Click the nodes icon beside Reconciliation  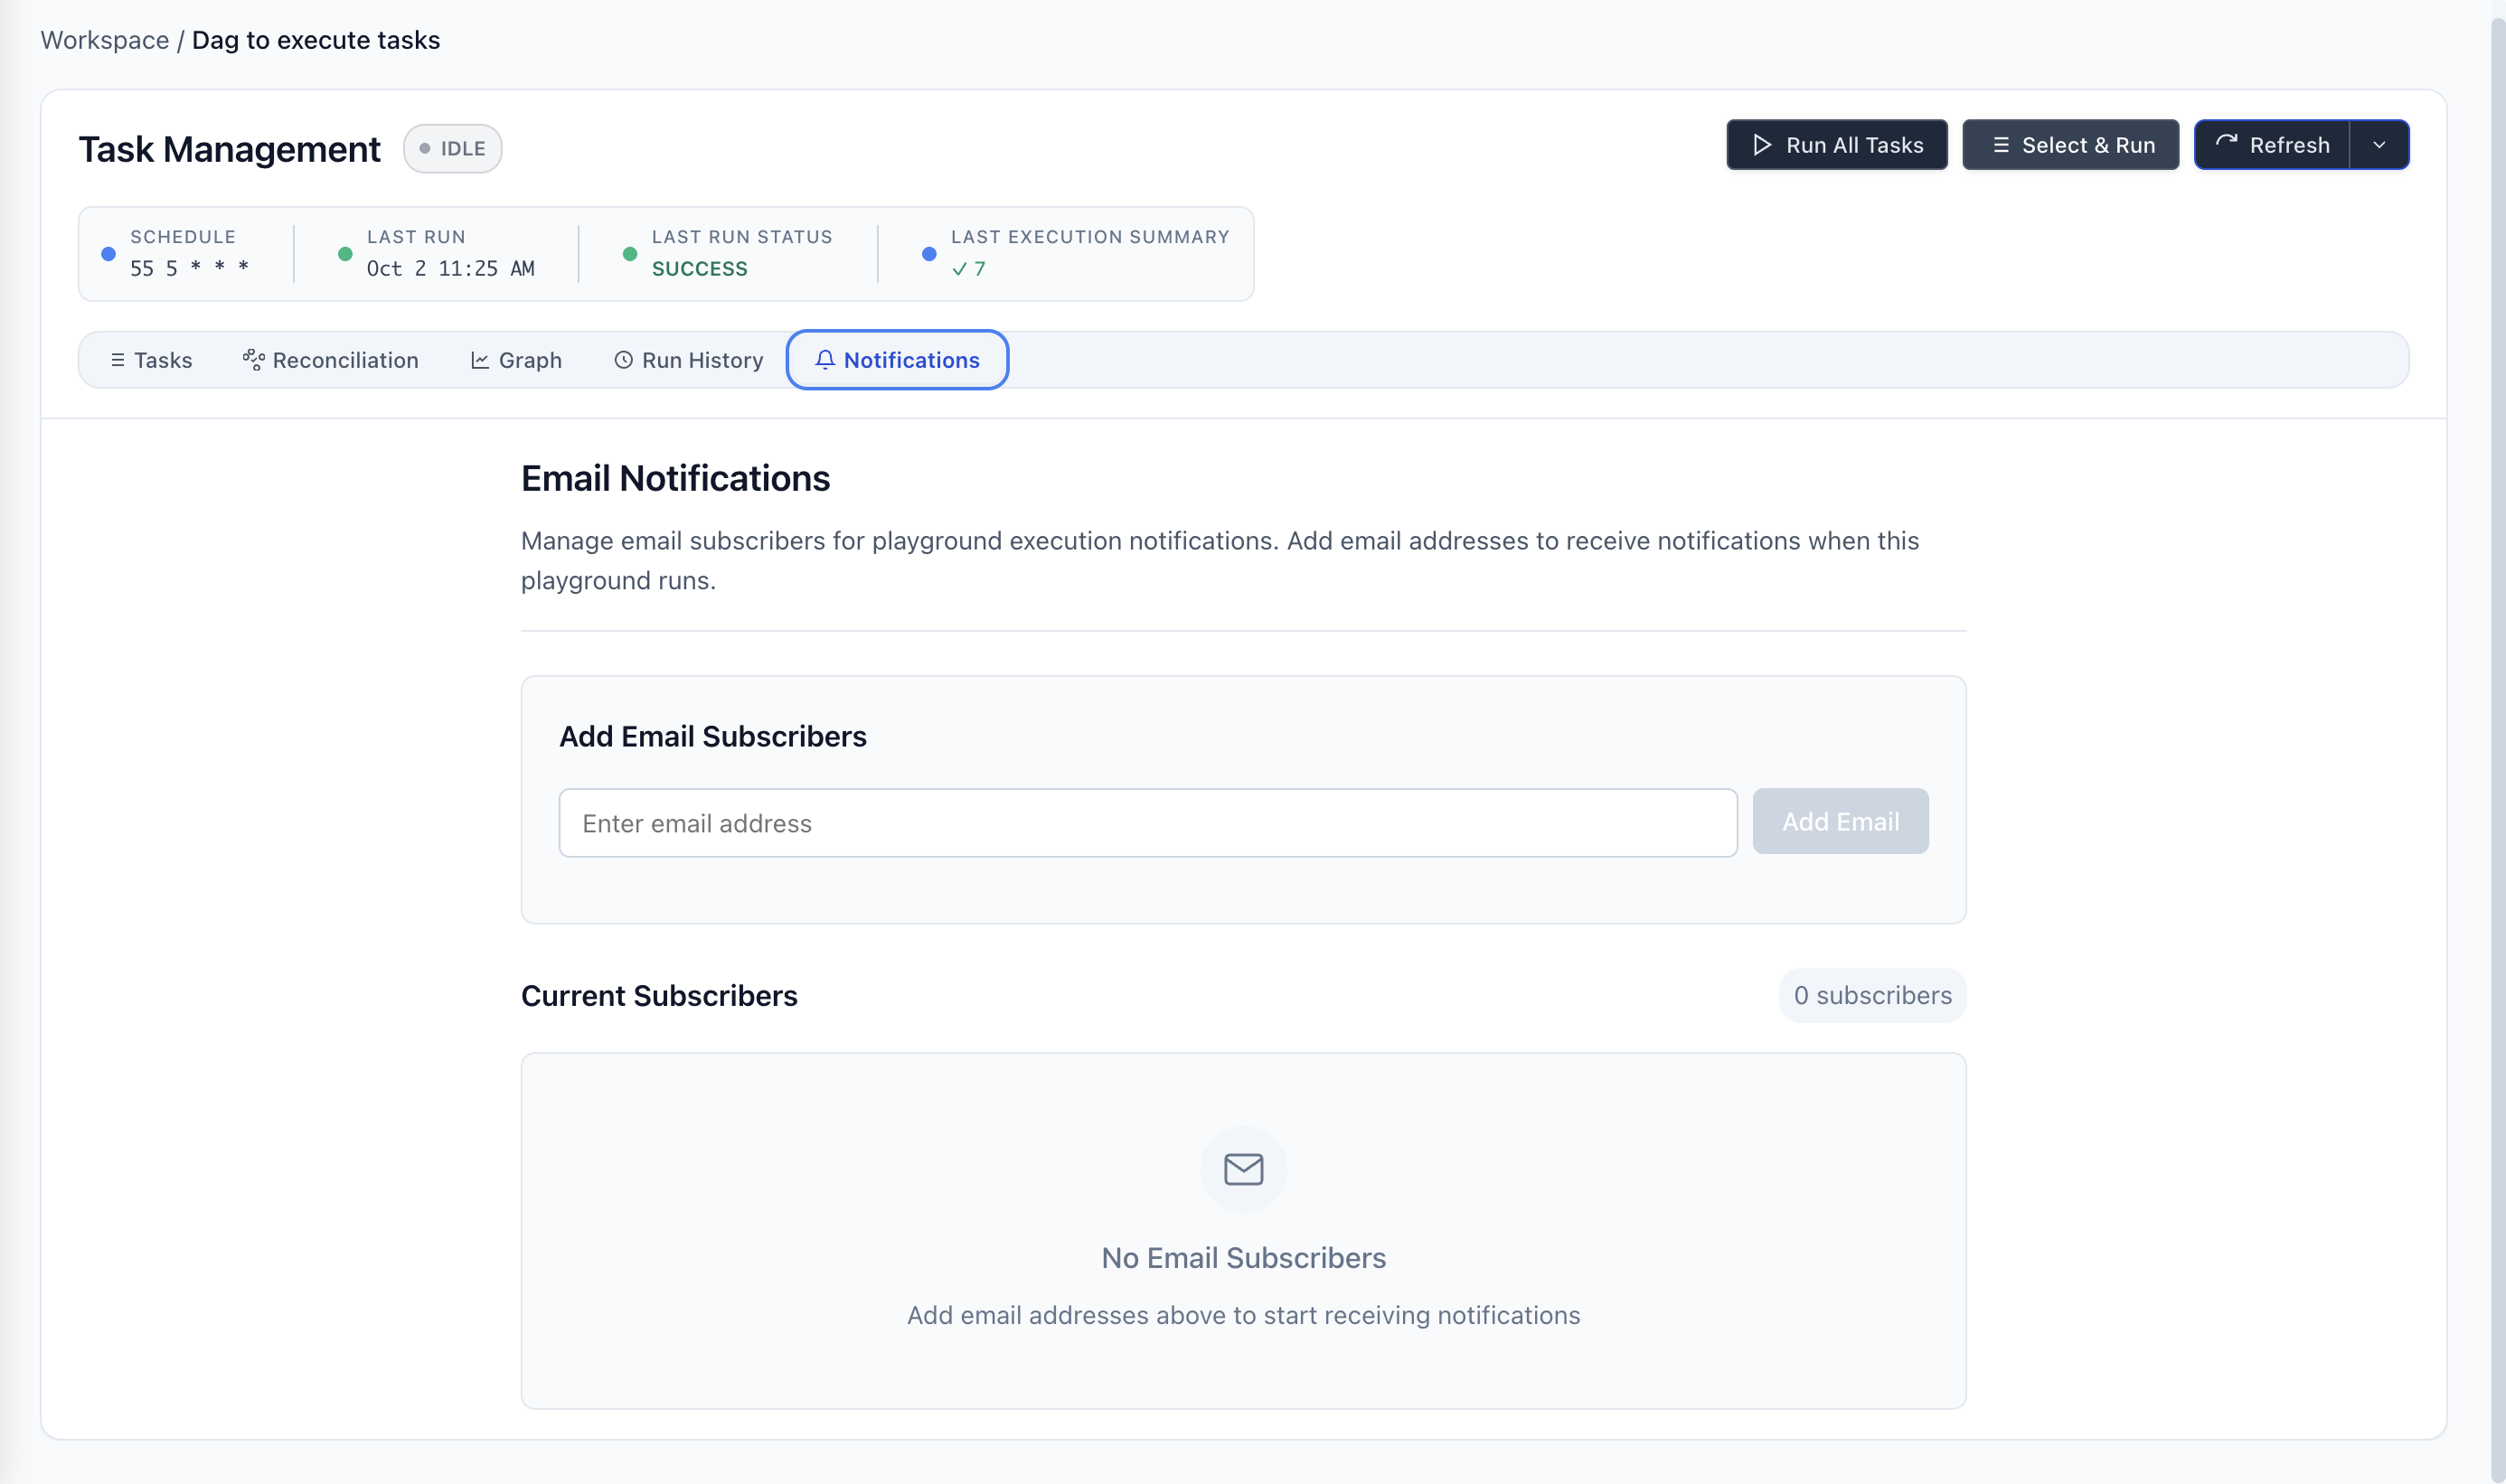(x=253, y=360)
